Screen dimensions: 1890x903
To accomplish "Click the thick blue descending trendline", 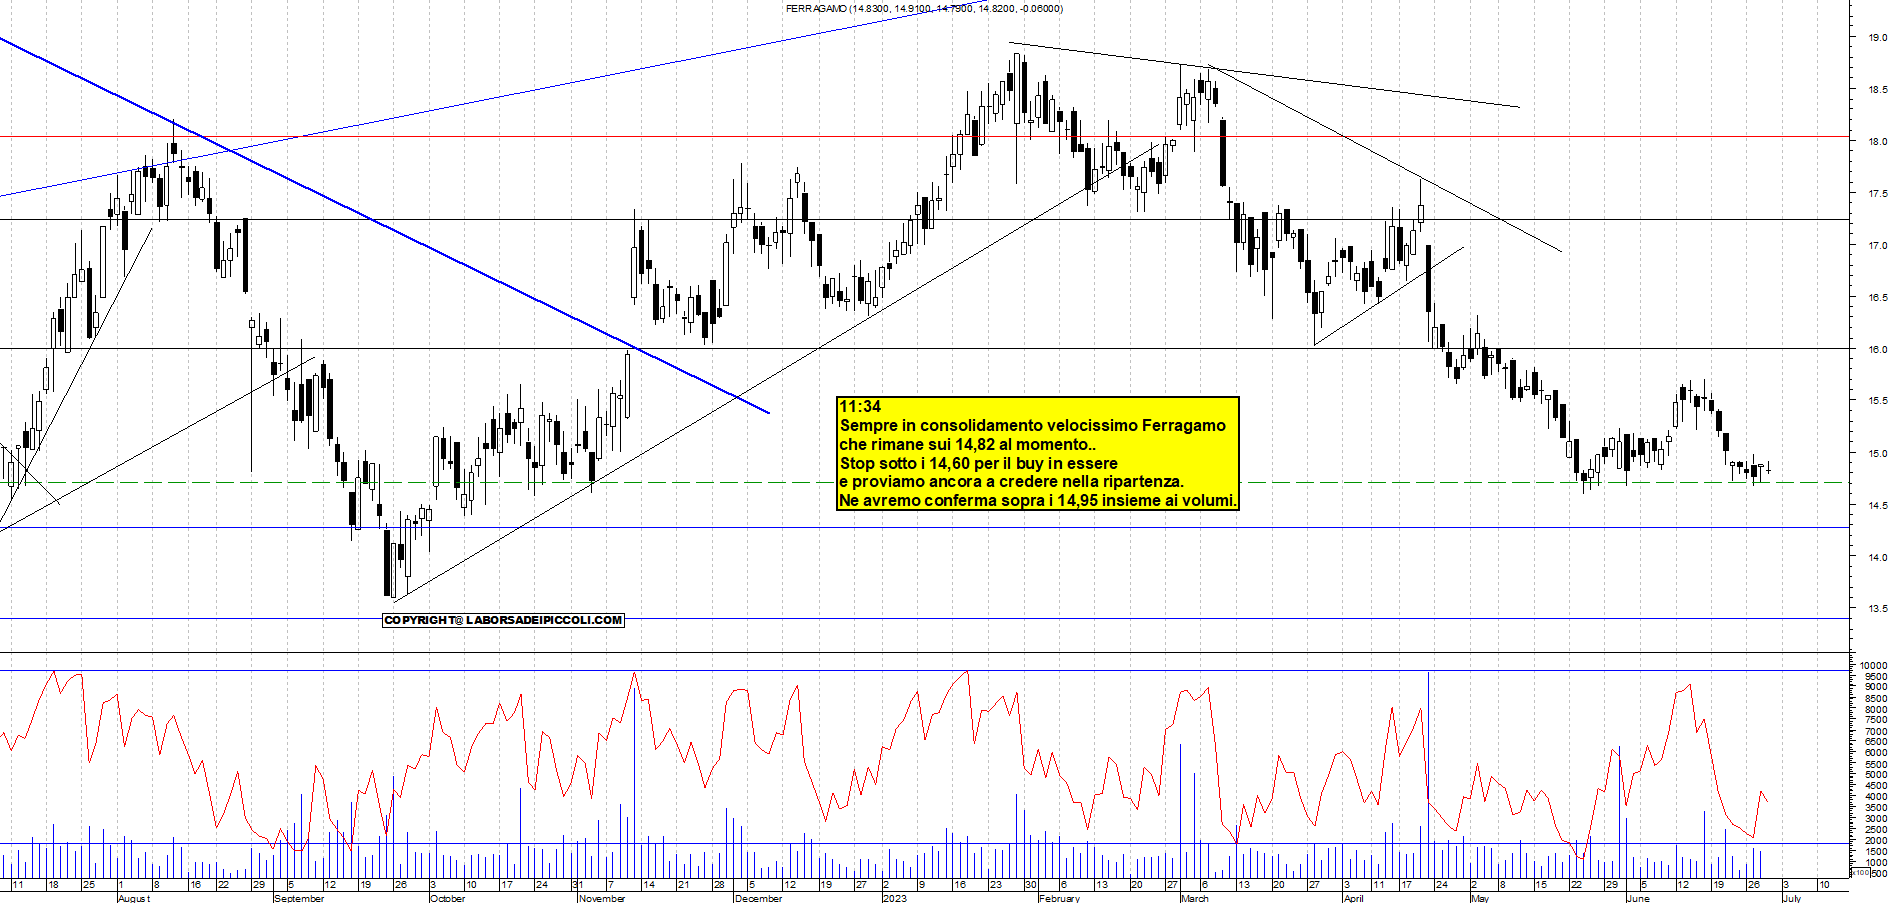I will pyautogui.click(x=385, y=224).
